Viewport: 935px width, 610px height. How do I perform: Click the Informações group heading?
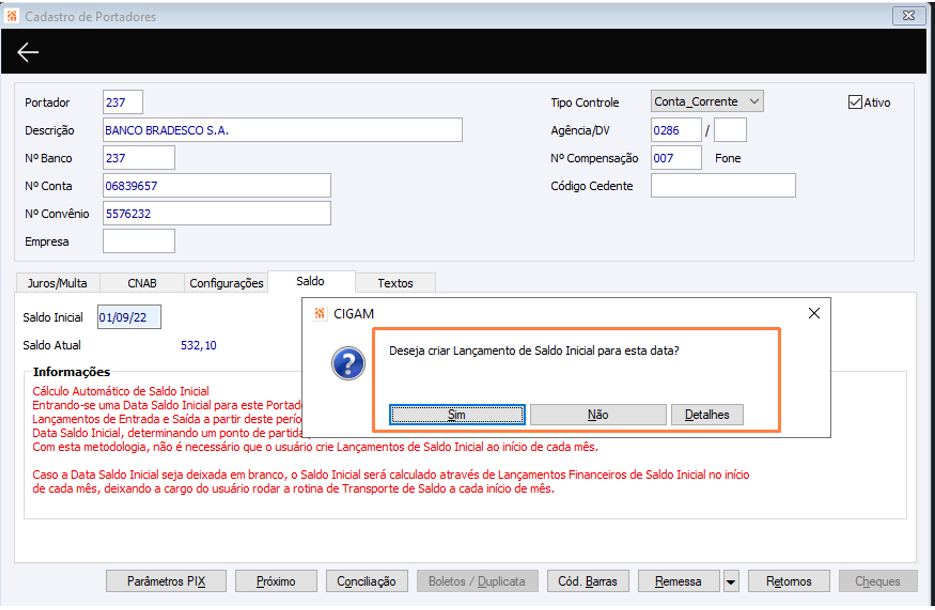point(72,372)
